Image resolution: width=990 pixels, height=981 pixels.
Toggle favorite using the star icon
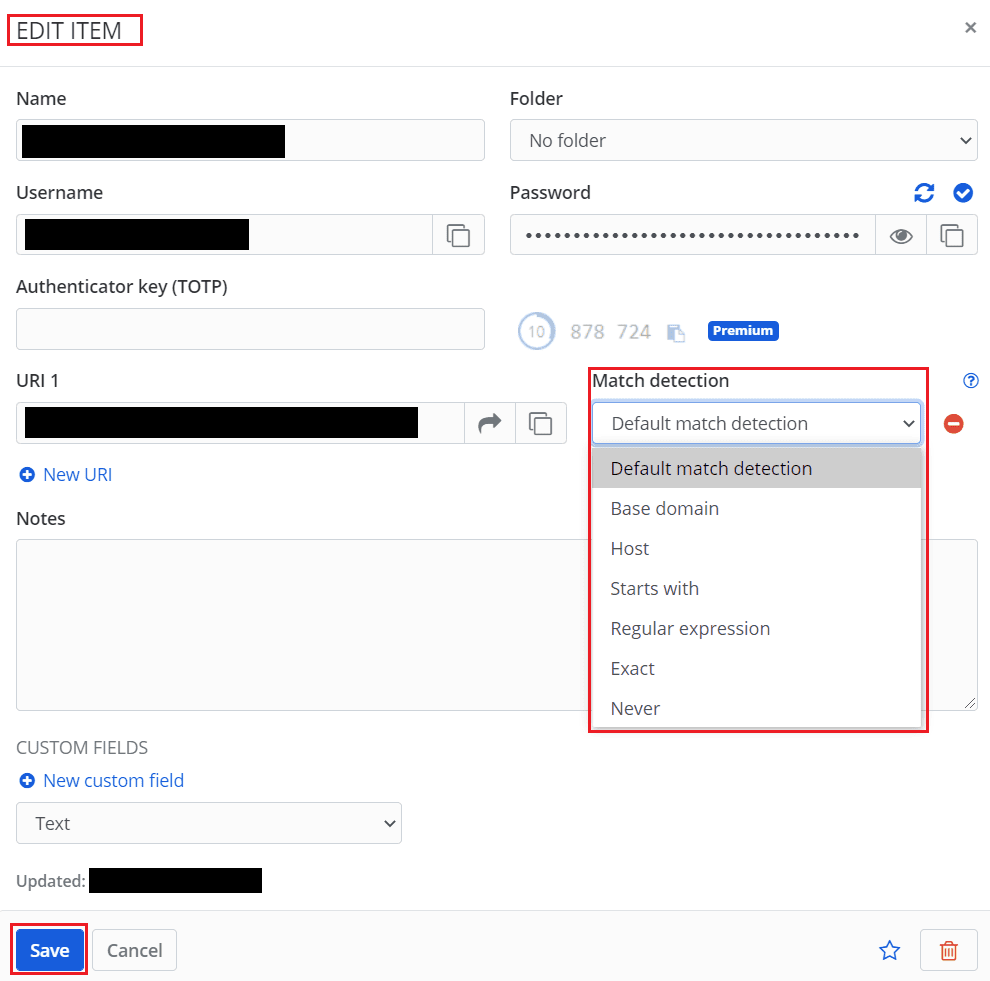click(889, 950)
